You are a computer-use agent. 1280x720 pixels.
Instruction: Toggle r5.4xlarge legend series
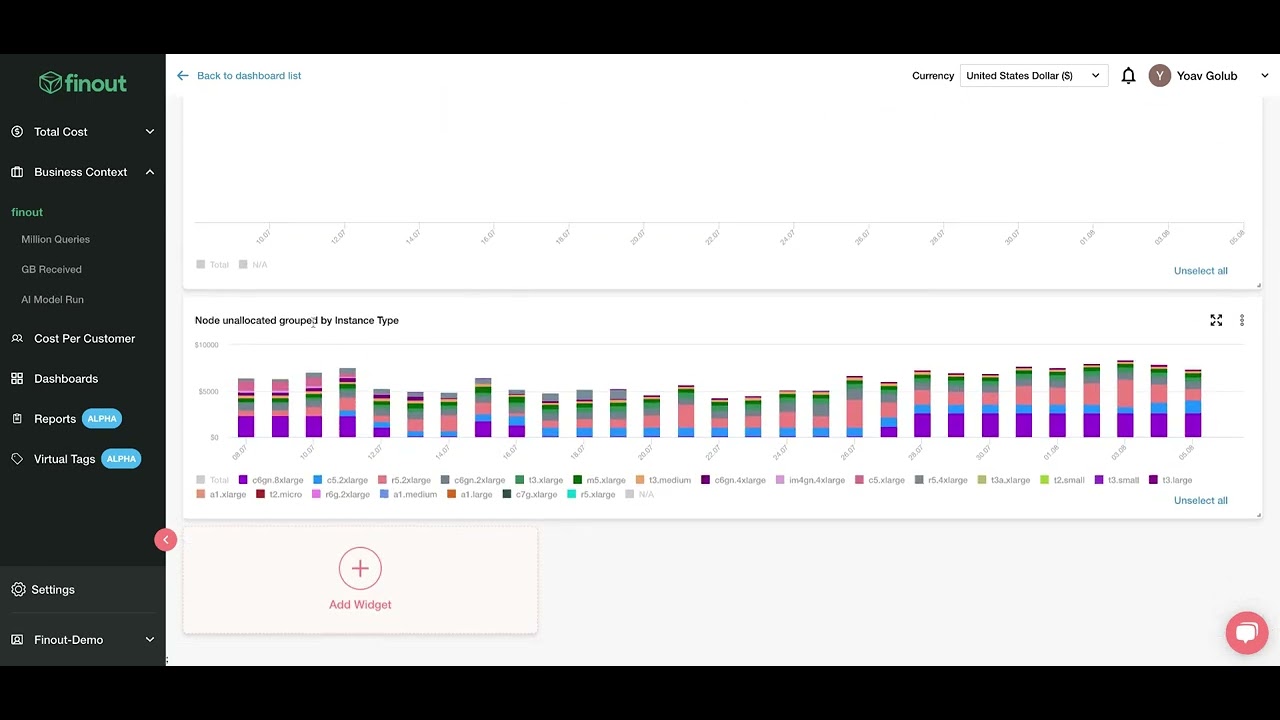941,480
